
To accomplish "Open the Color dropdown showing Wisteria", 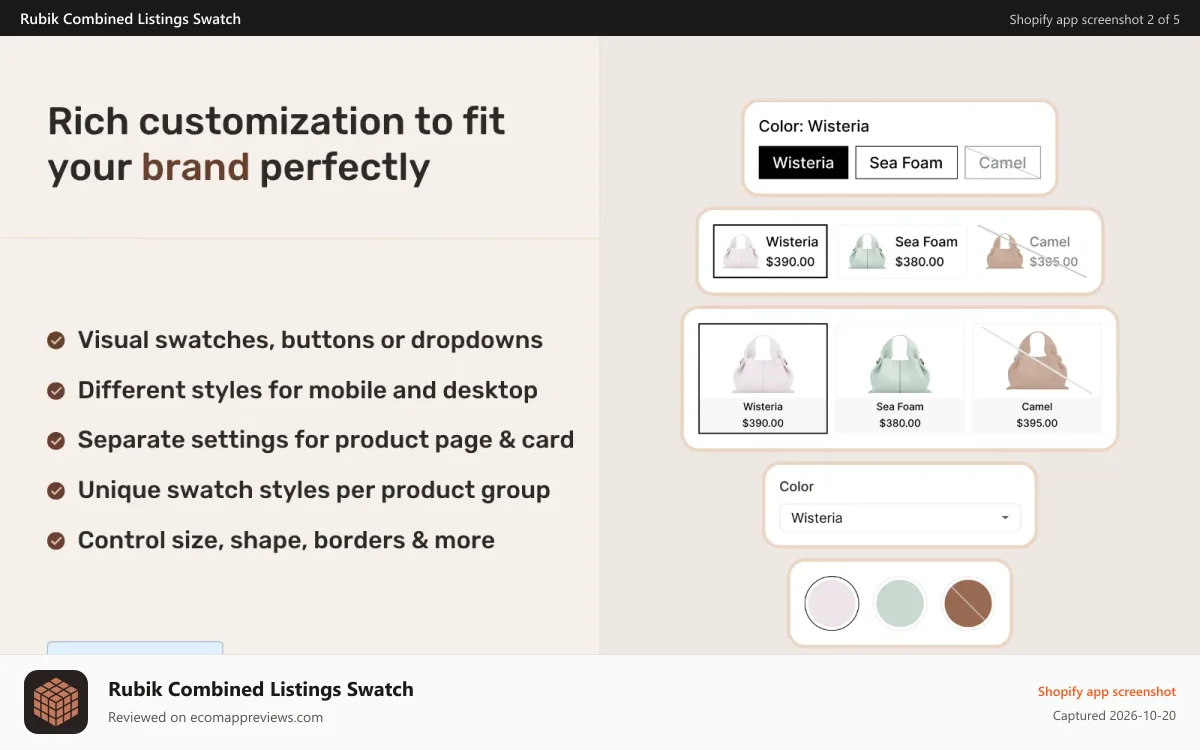I will pos(900,518).
